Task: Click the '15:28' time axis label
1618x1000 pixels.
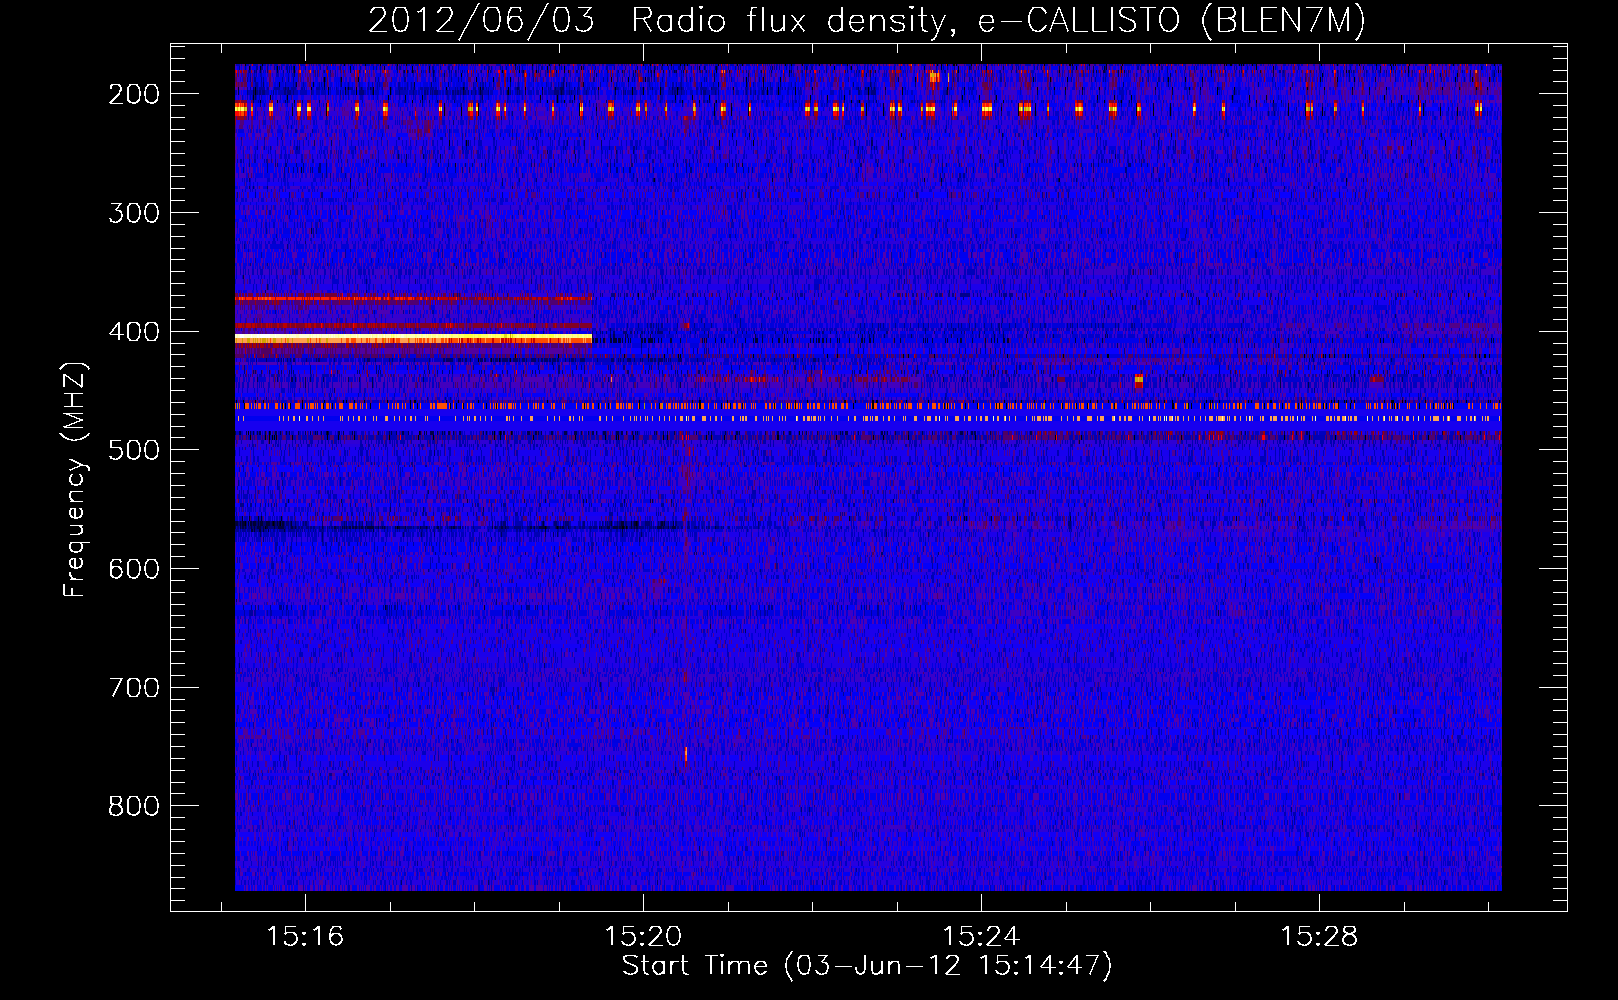Action: (1319, 937)
